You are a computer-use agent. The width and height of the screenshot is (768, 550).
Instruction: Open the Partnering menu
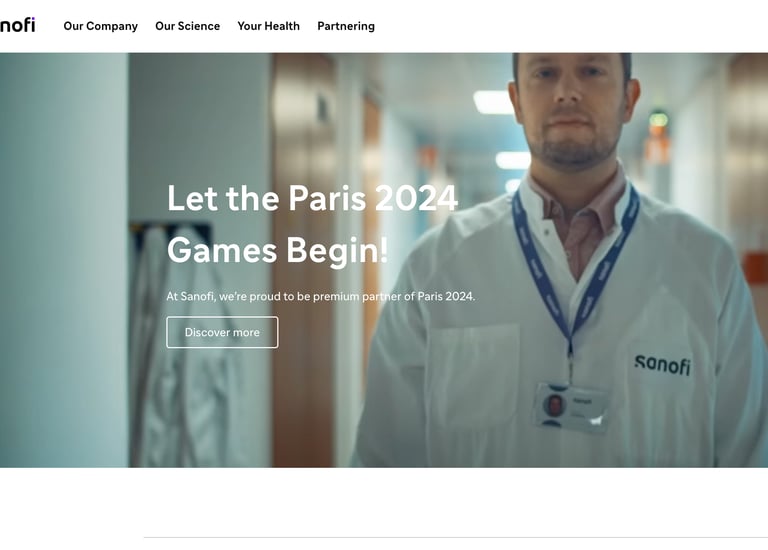tap(346, 26)
